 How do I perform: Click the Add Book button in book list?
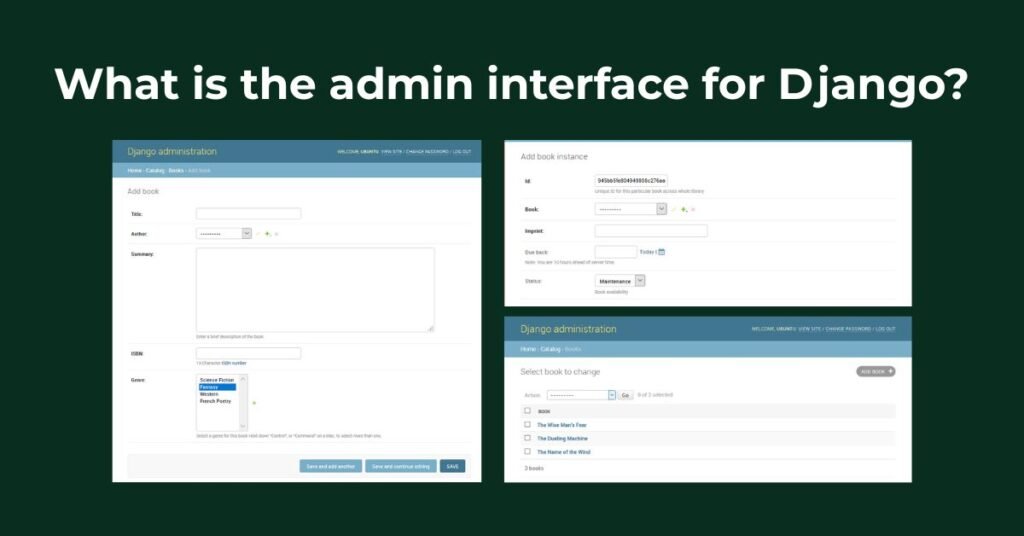click(x=875, y=371)
